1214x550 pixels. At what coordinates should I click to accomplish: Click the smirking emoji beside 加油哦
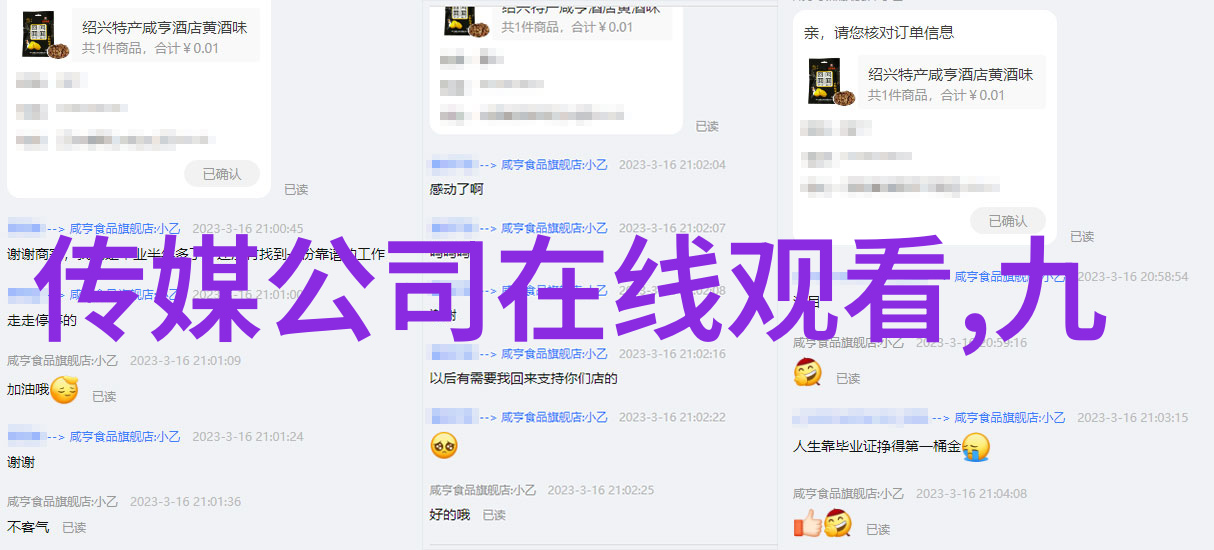click(64, 390)
